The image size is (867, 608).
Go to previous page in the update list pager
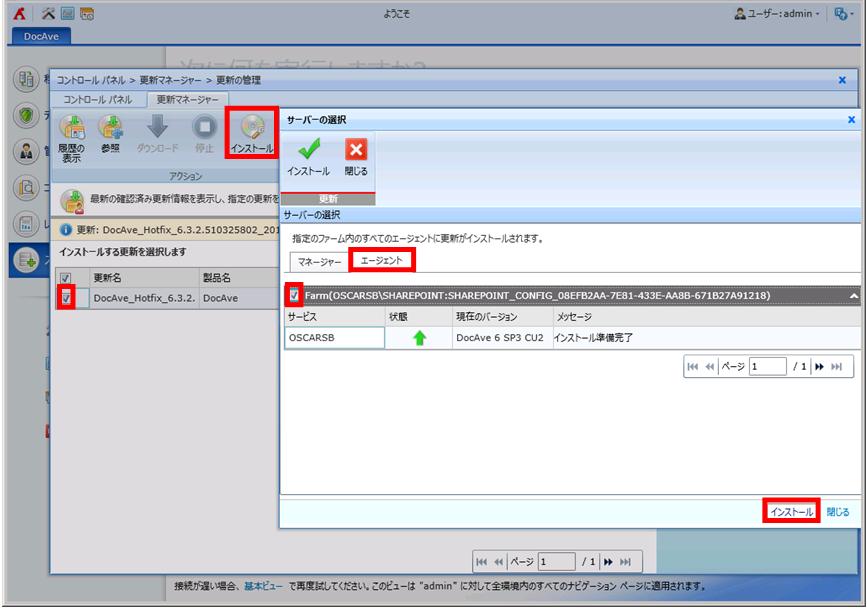pos(498,562)
